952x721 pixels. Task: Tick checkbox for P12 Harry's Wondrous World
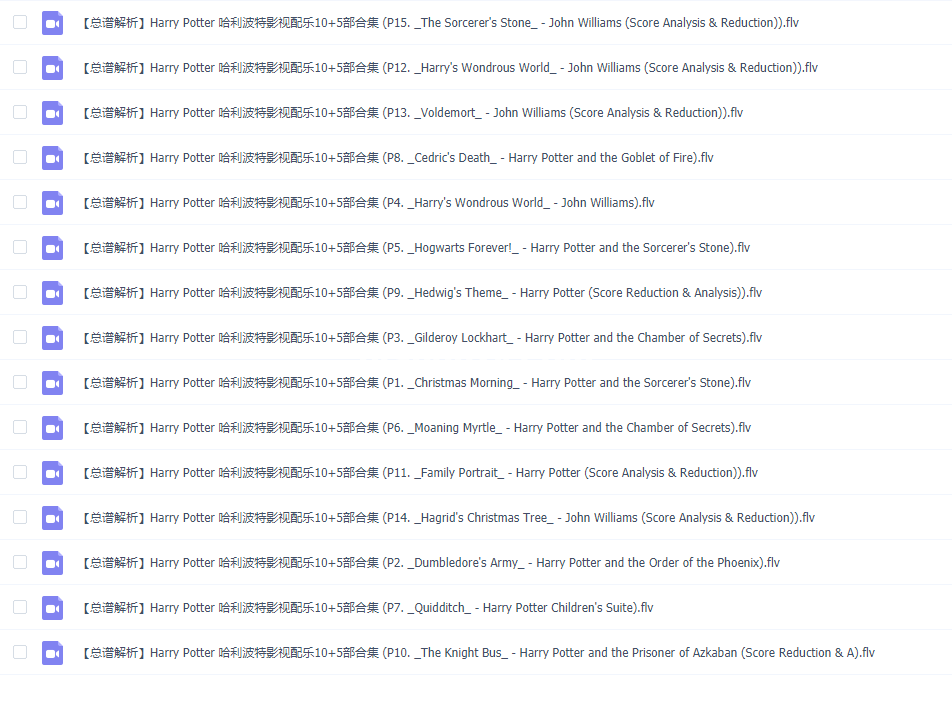click(20, 67)
